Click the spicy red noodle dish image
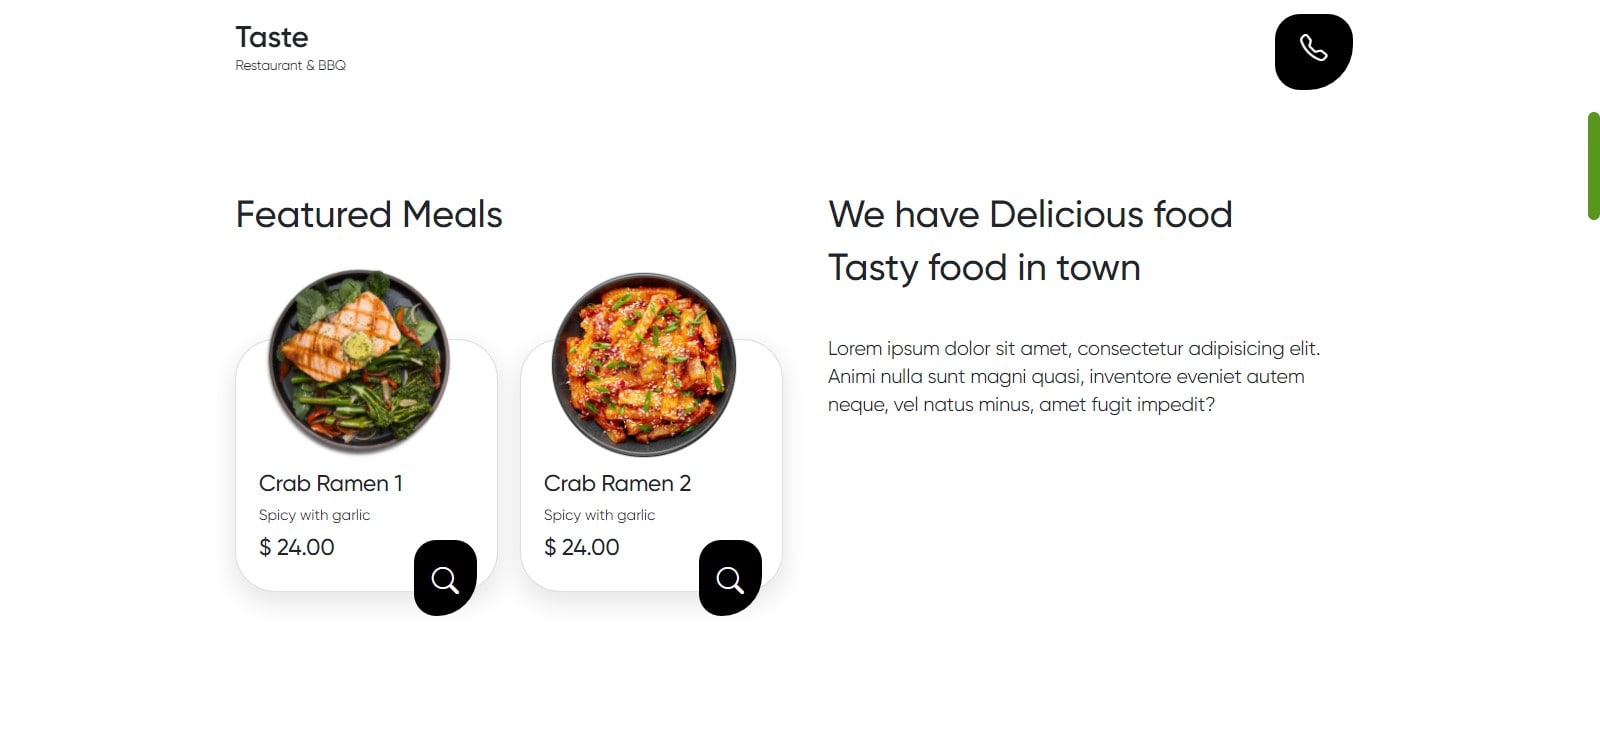The height and width of the screenshot is (756, 1600). (x=644, y=364)
